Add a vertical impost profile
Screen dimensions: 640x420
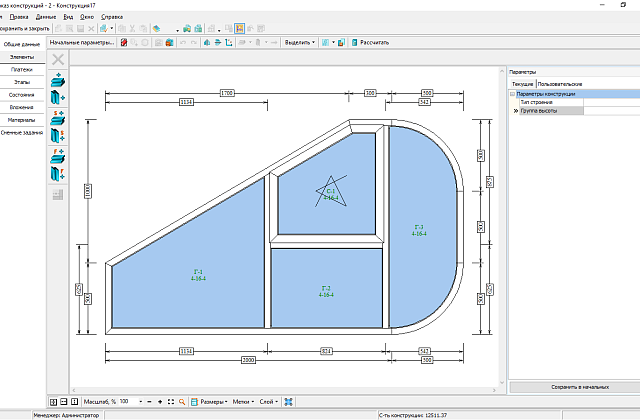click(58, 98)
